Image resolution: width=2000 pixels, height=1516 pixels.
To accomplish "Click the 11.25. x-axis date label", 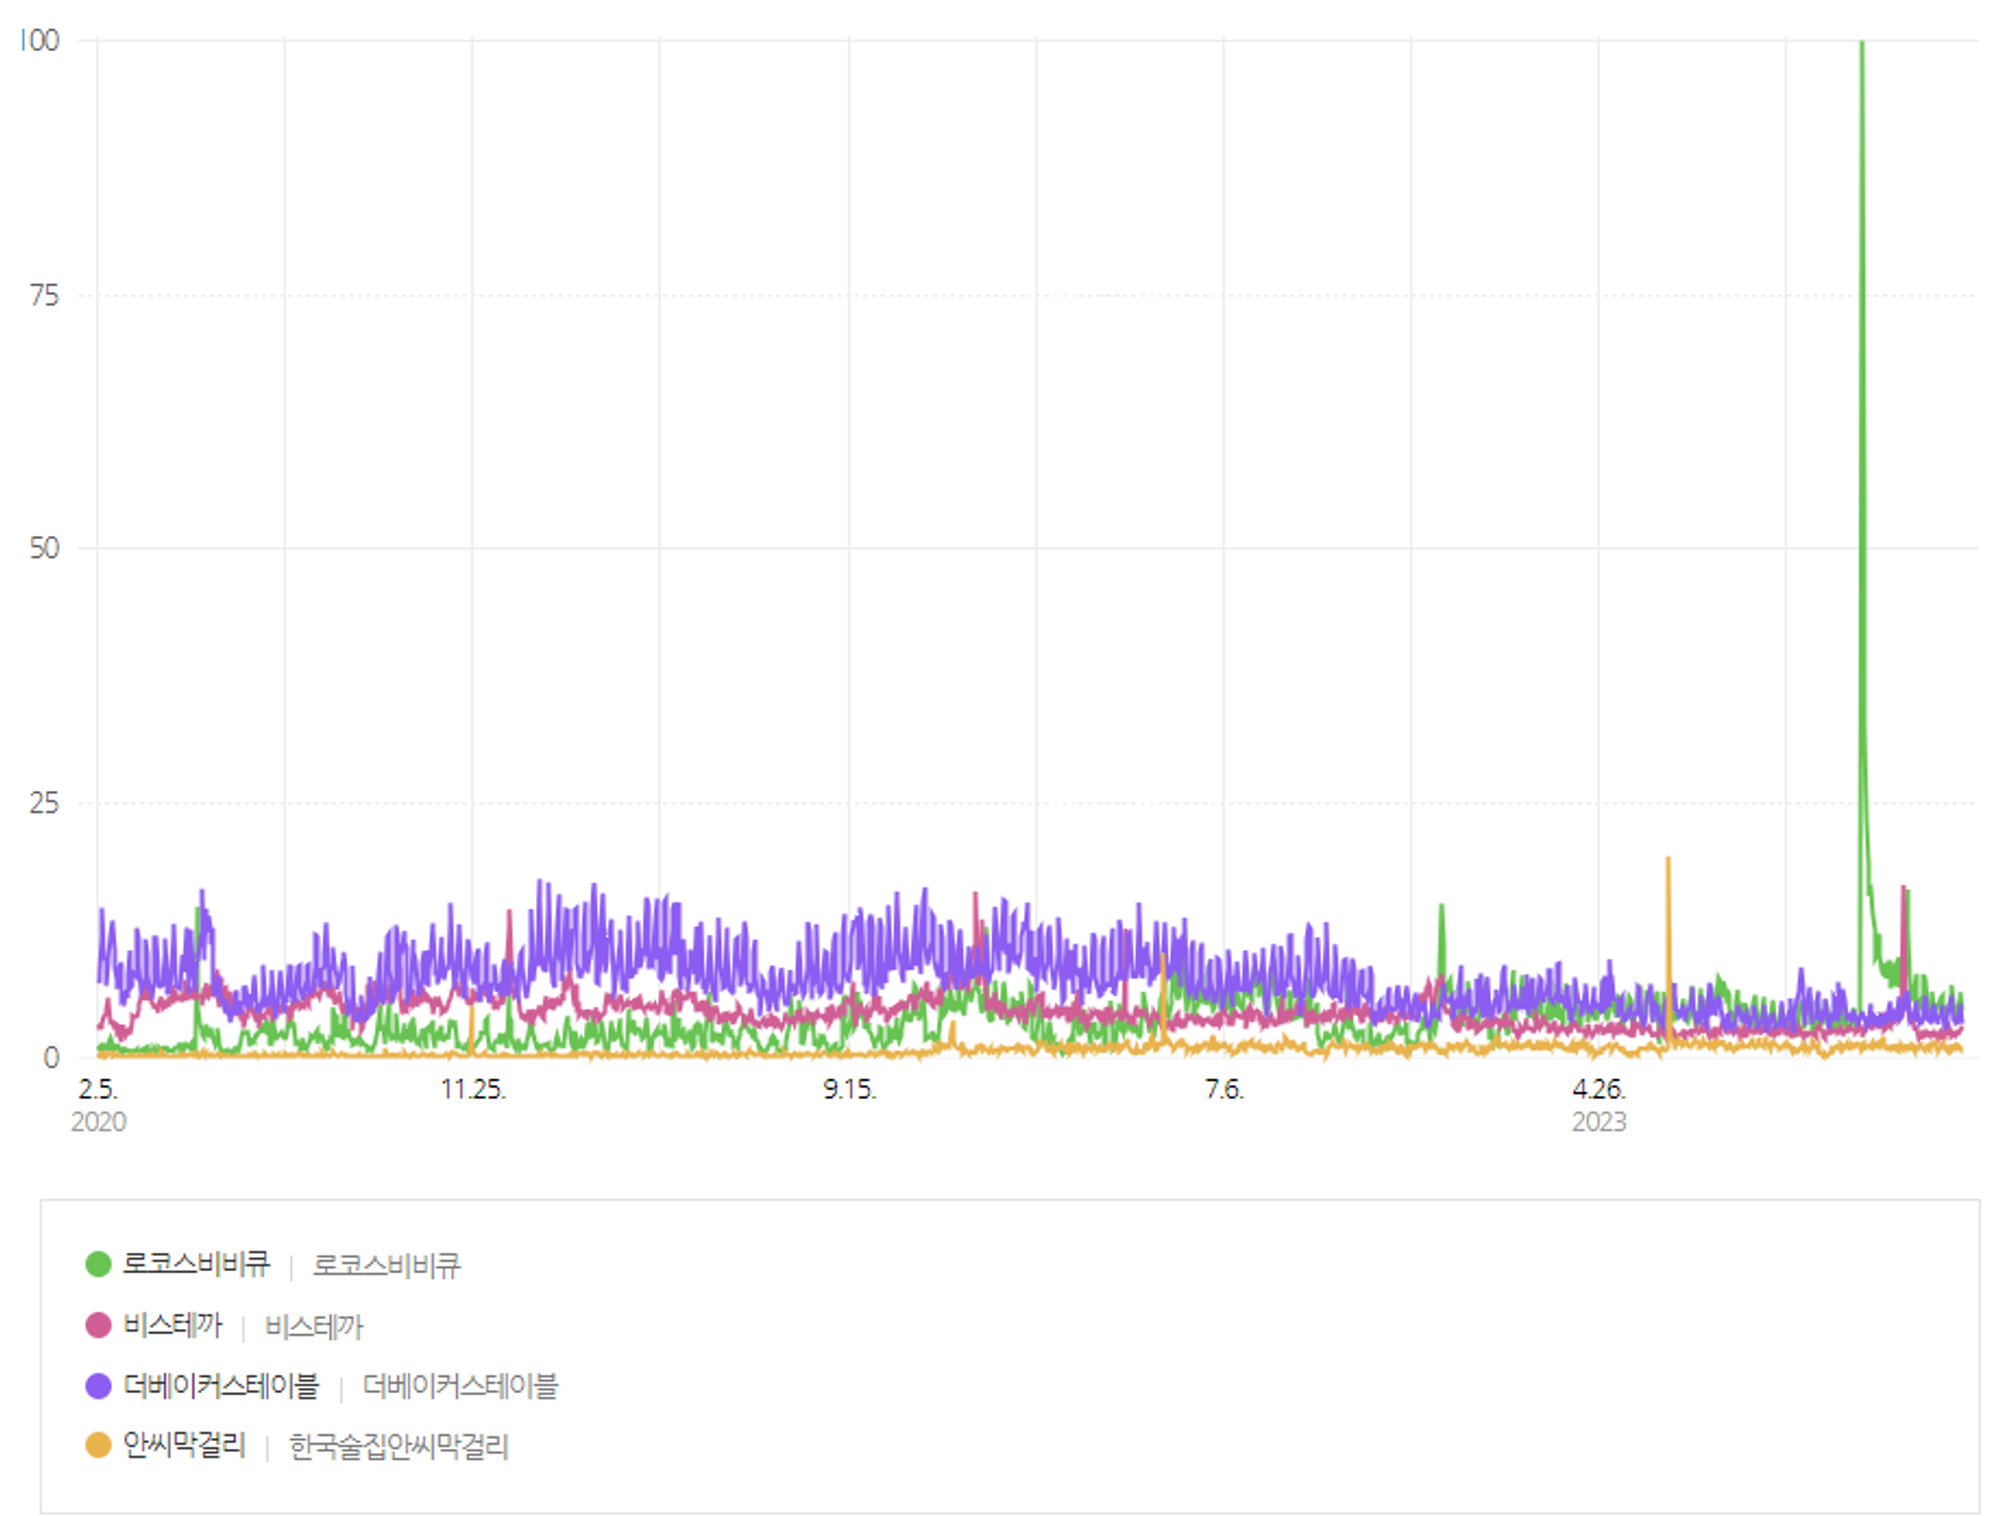I will coord(473,1089).
